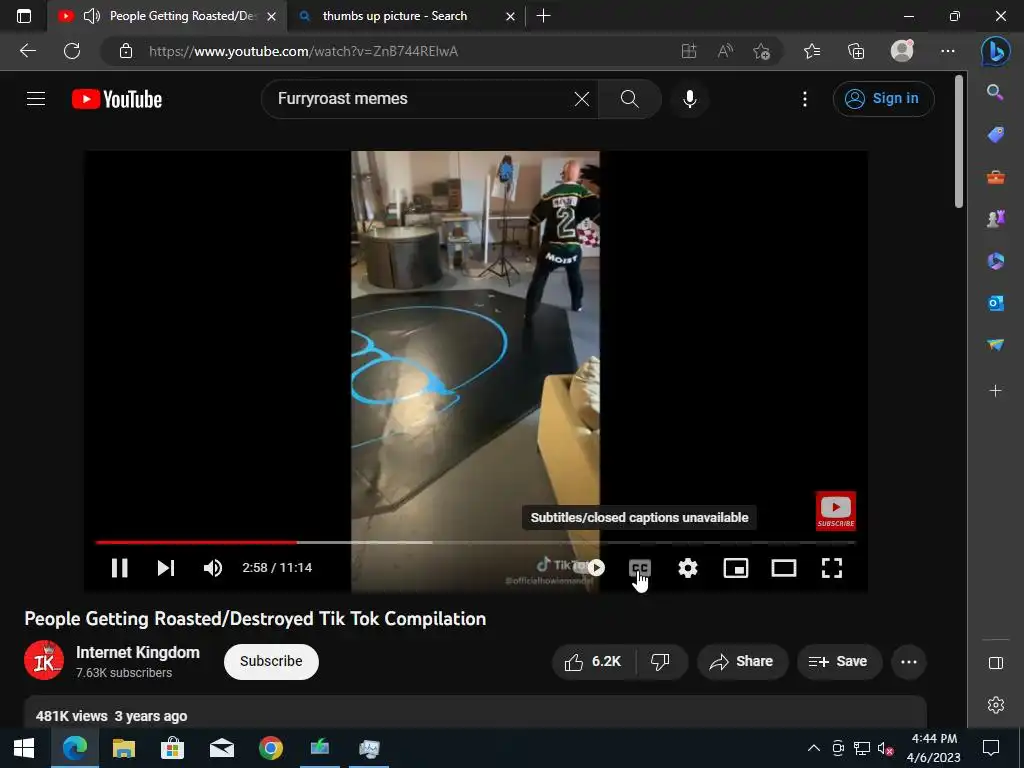Open the Edge profile avatar

tap(902, 51)
